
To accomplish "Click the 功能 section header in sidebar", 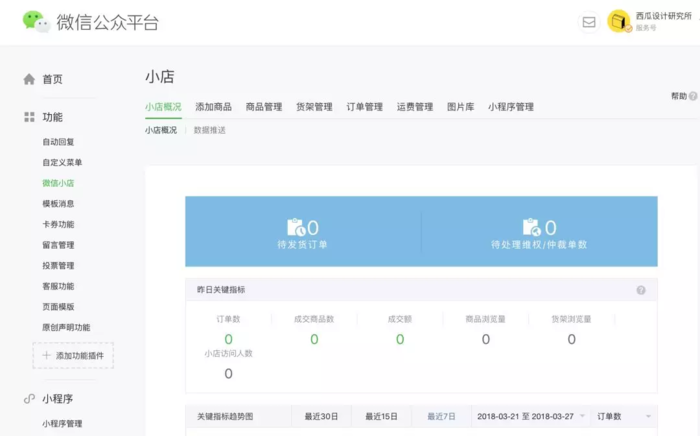I will tap(52, 117).
